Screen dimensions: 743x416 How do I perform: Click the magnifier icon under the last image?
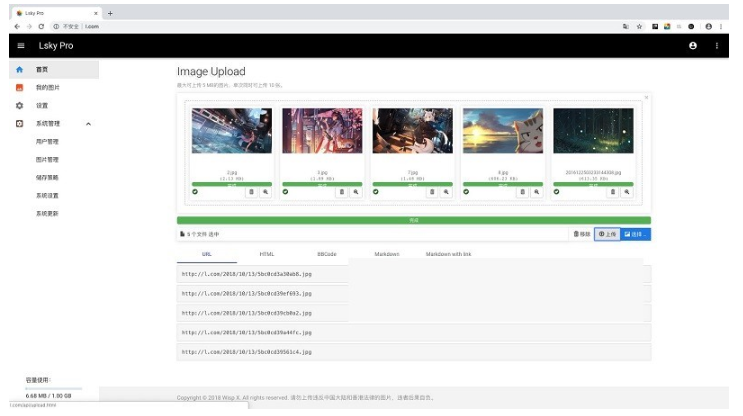click(x=627, y=191)
